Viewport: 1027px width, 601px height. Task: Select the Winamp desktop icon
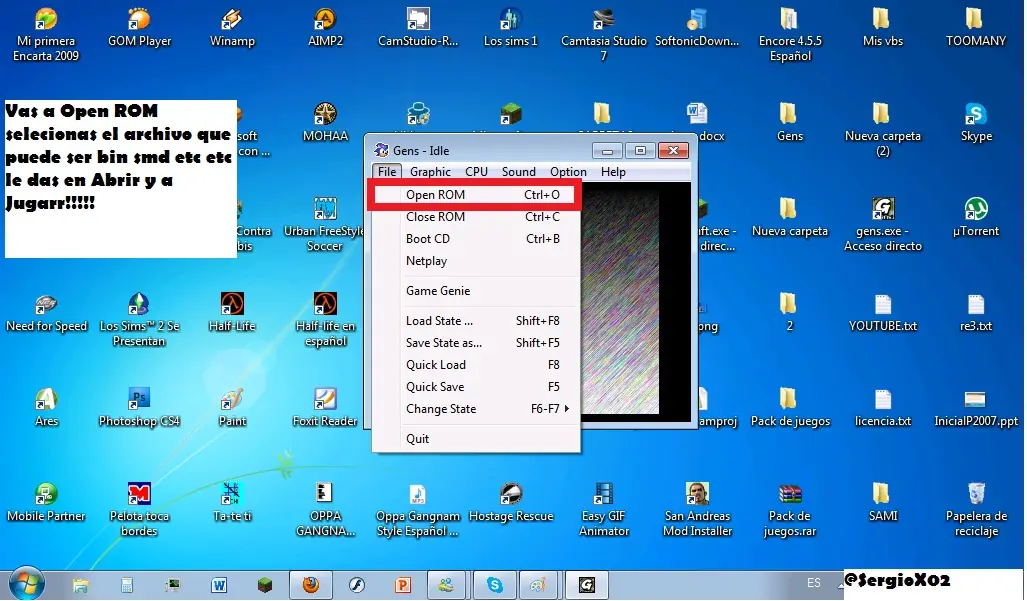(232, 29)
